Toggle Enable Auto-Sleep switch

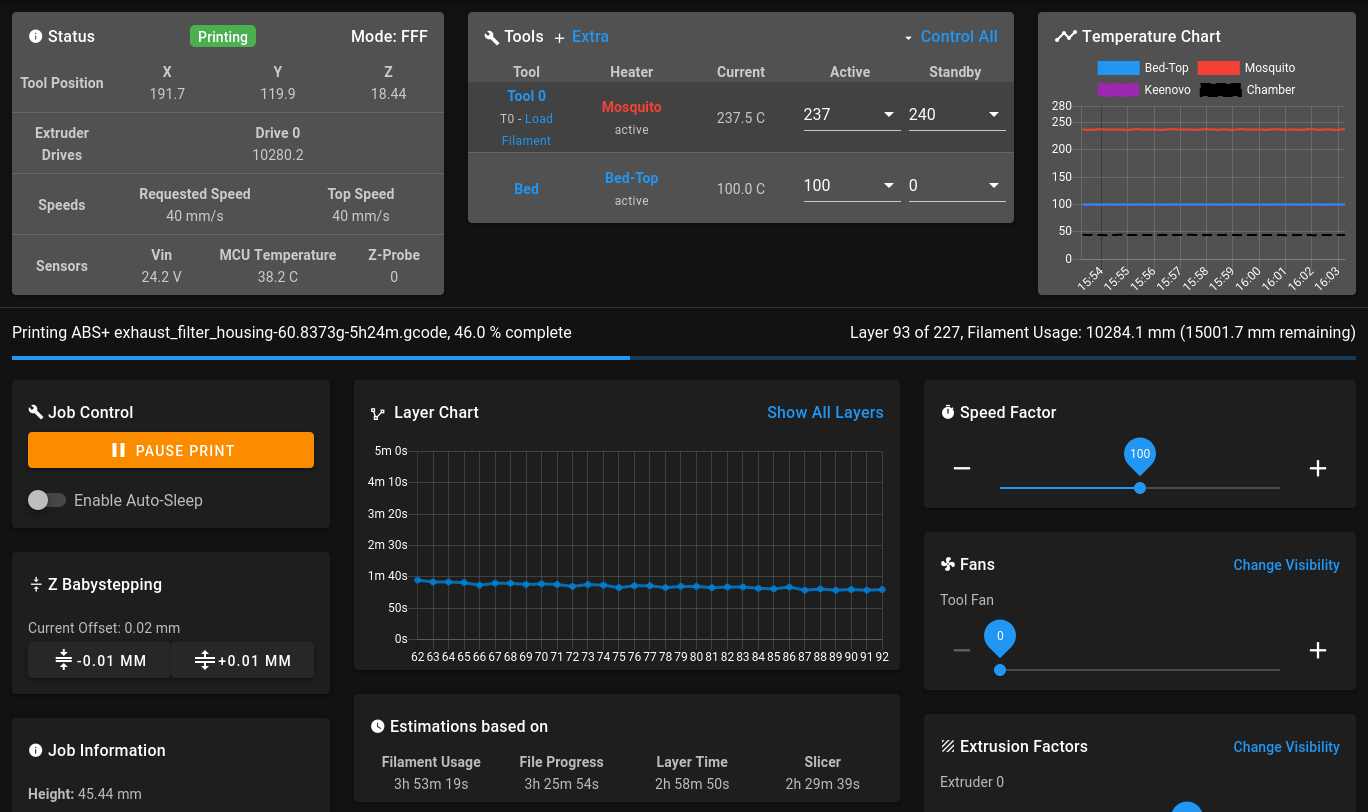tap(46, 500)
